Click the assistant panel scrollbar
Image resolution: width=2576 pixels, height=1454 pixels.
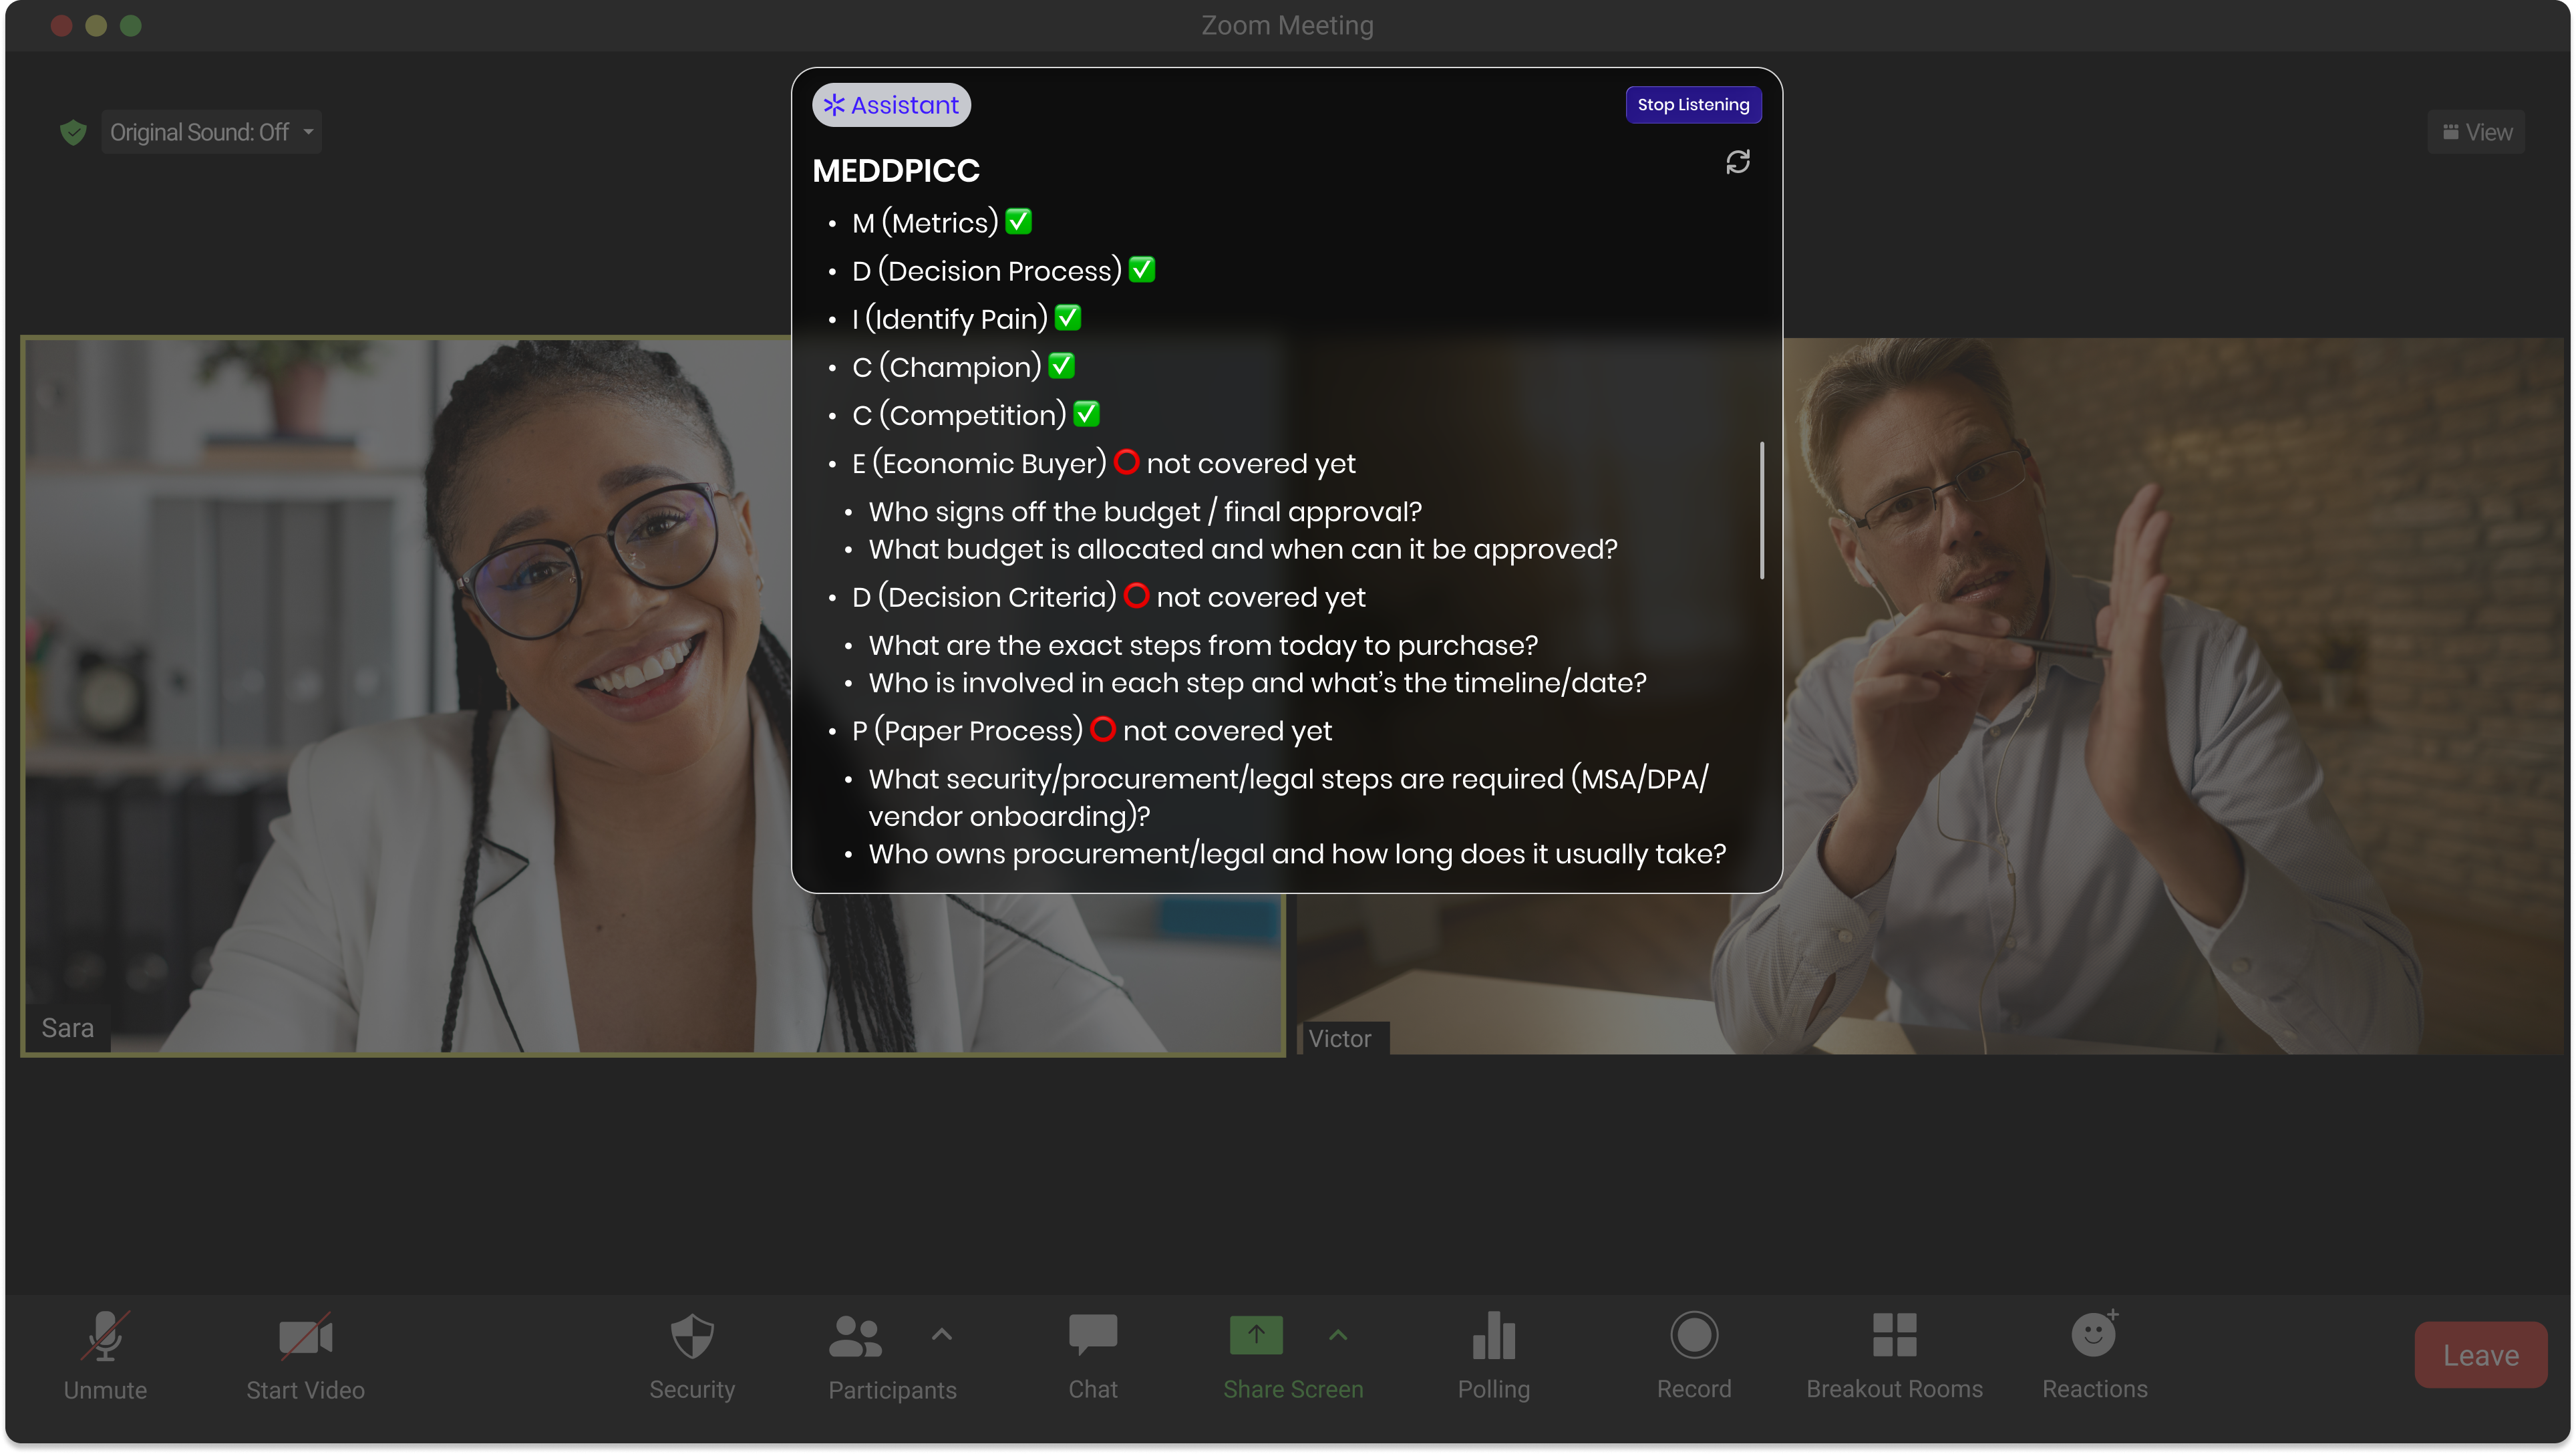(x=1761, y=510)
